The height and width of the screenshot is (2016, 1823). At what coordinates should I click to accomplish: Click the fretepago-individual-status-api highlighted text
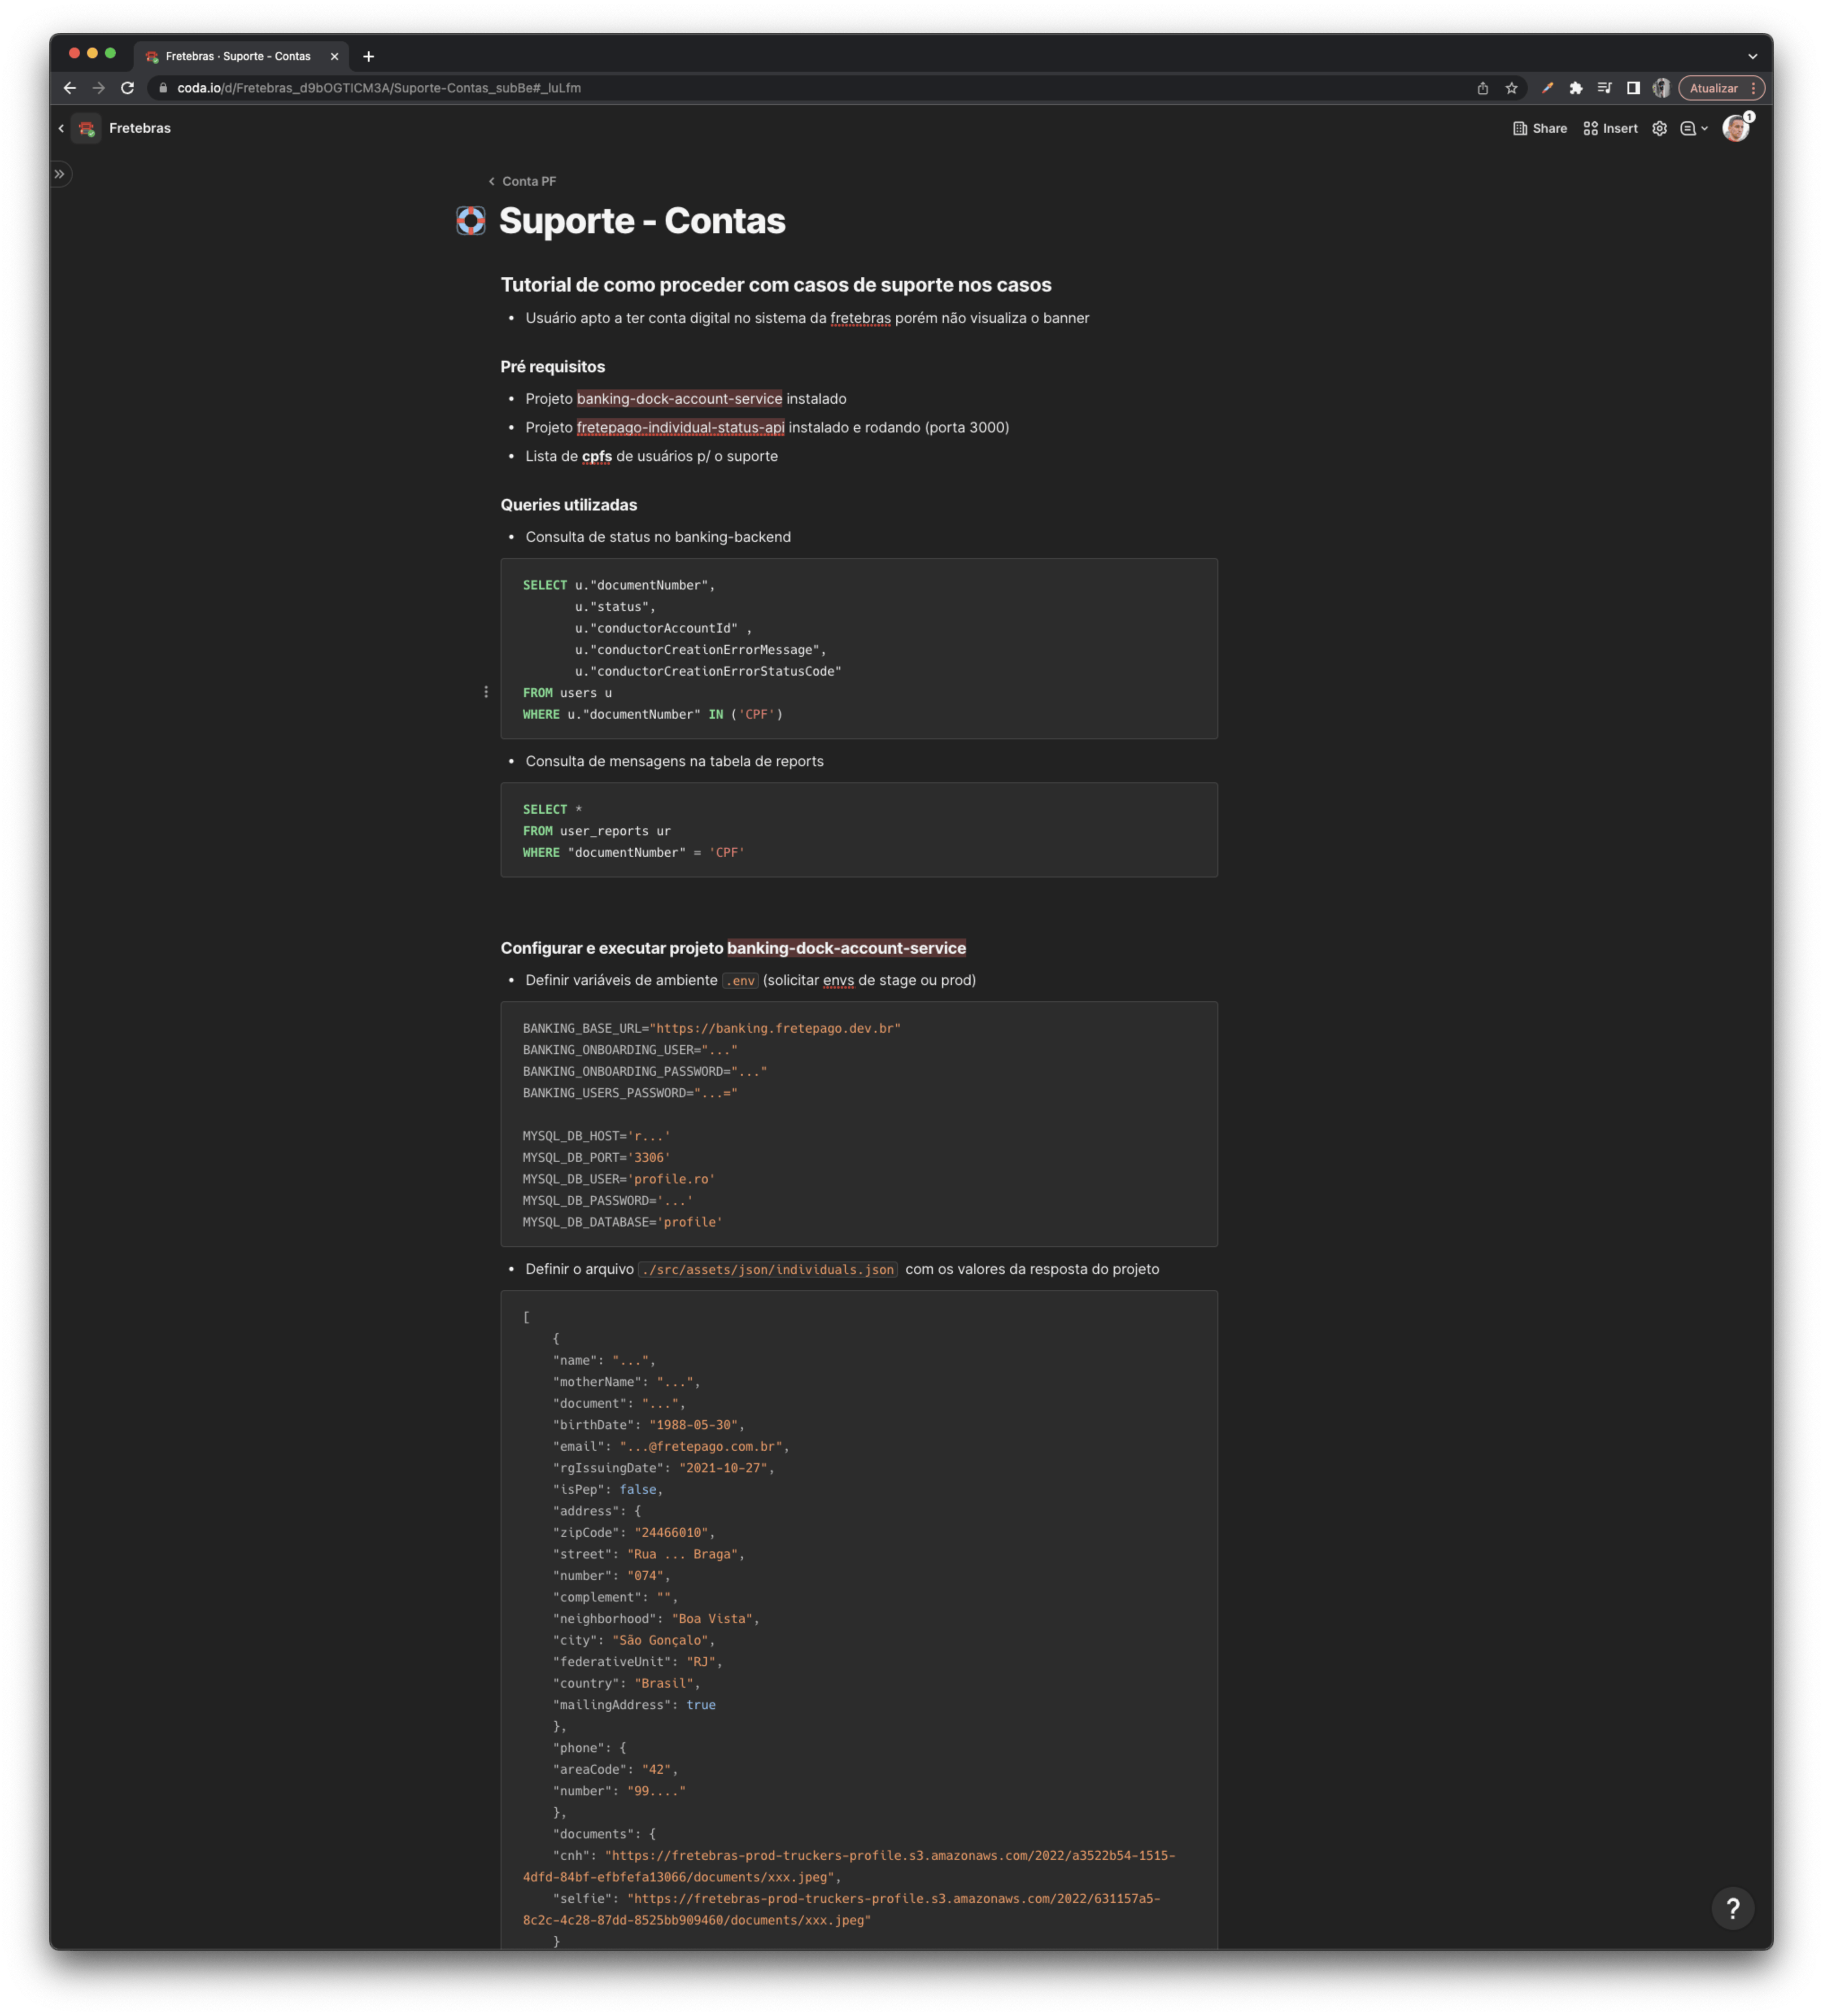[x=680, y=427]
